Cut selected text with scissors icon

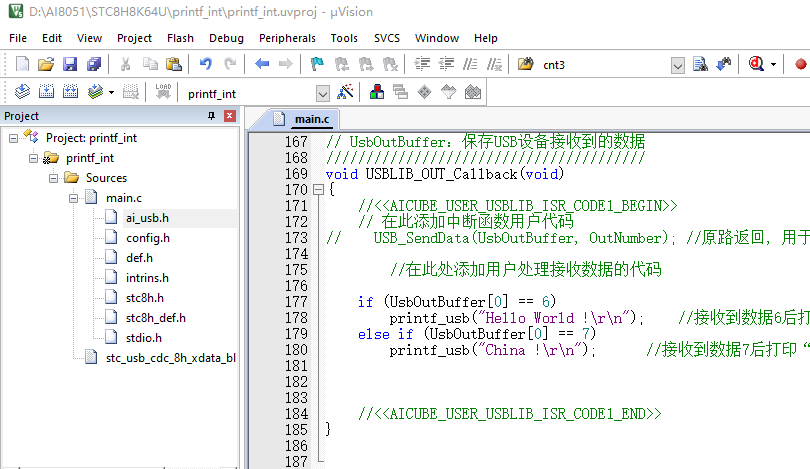pos(125,64)
